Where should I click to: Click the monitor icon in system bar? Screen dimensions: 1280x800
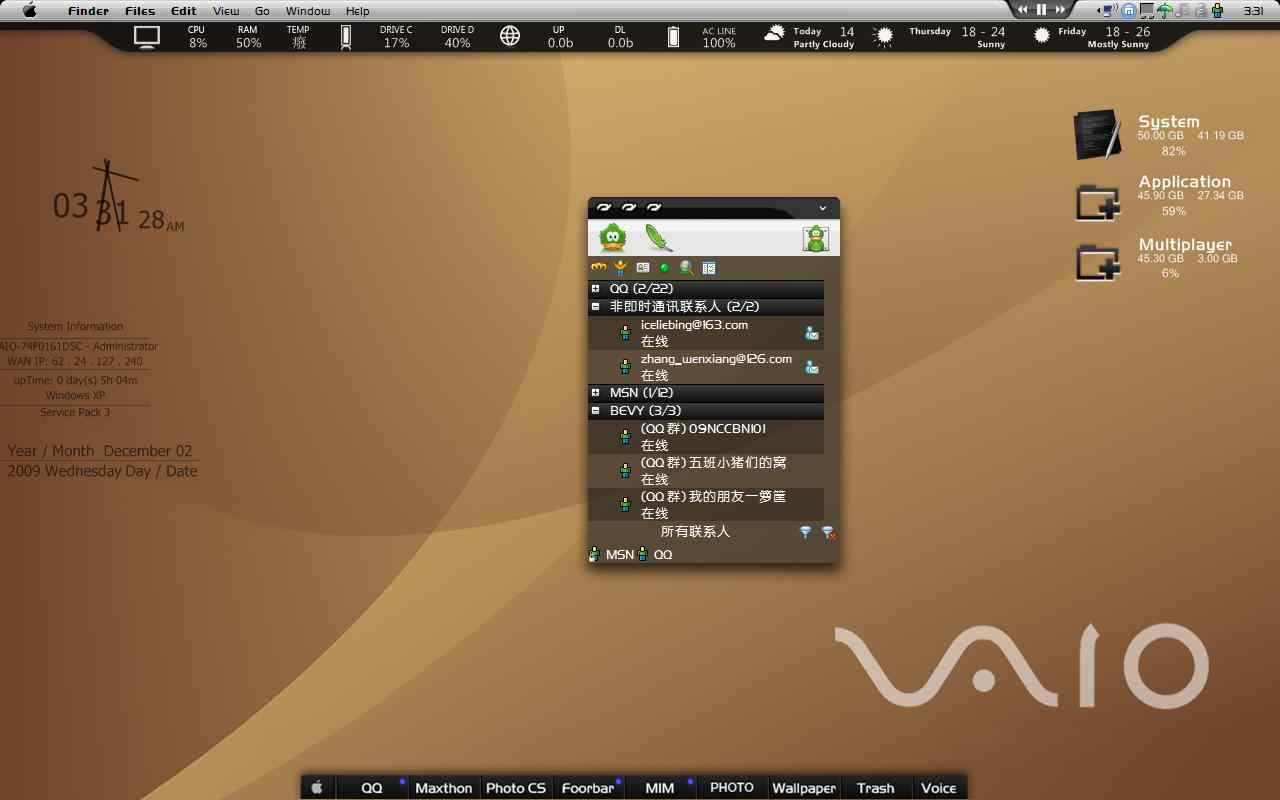(x=147, y=37)
